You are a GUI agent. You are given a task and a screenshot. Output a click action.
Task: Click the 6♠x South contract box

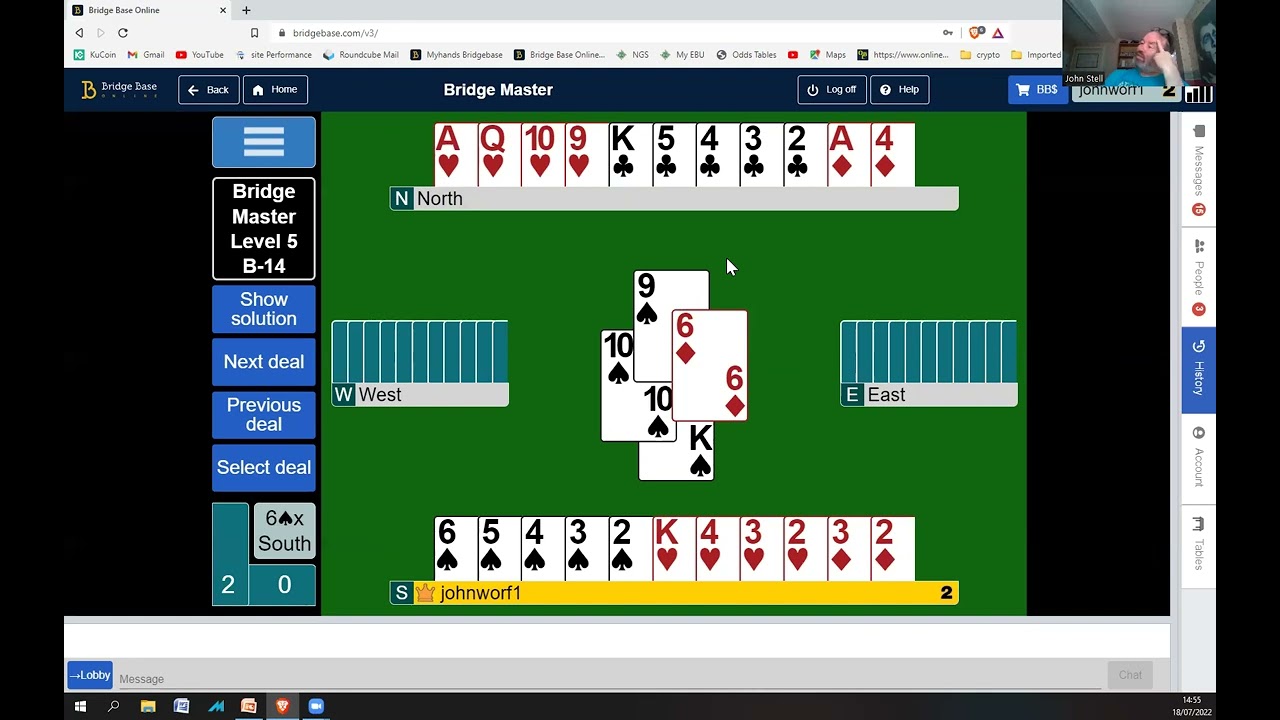click(x=284, y=531)
